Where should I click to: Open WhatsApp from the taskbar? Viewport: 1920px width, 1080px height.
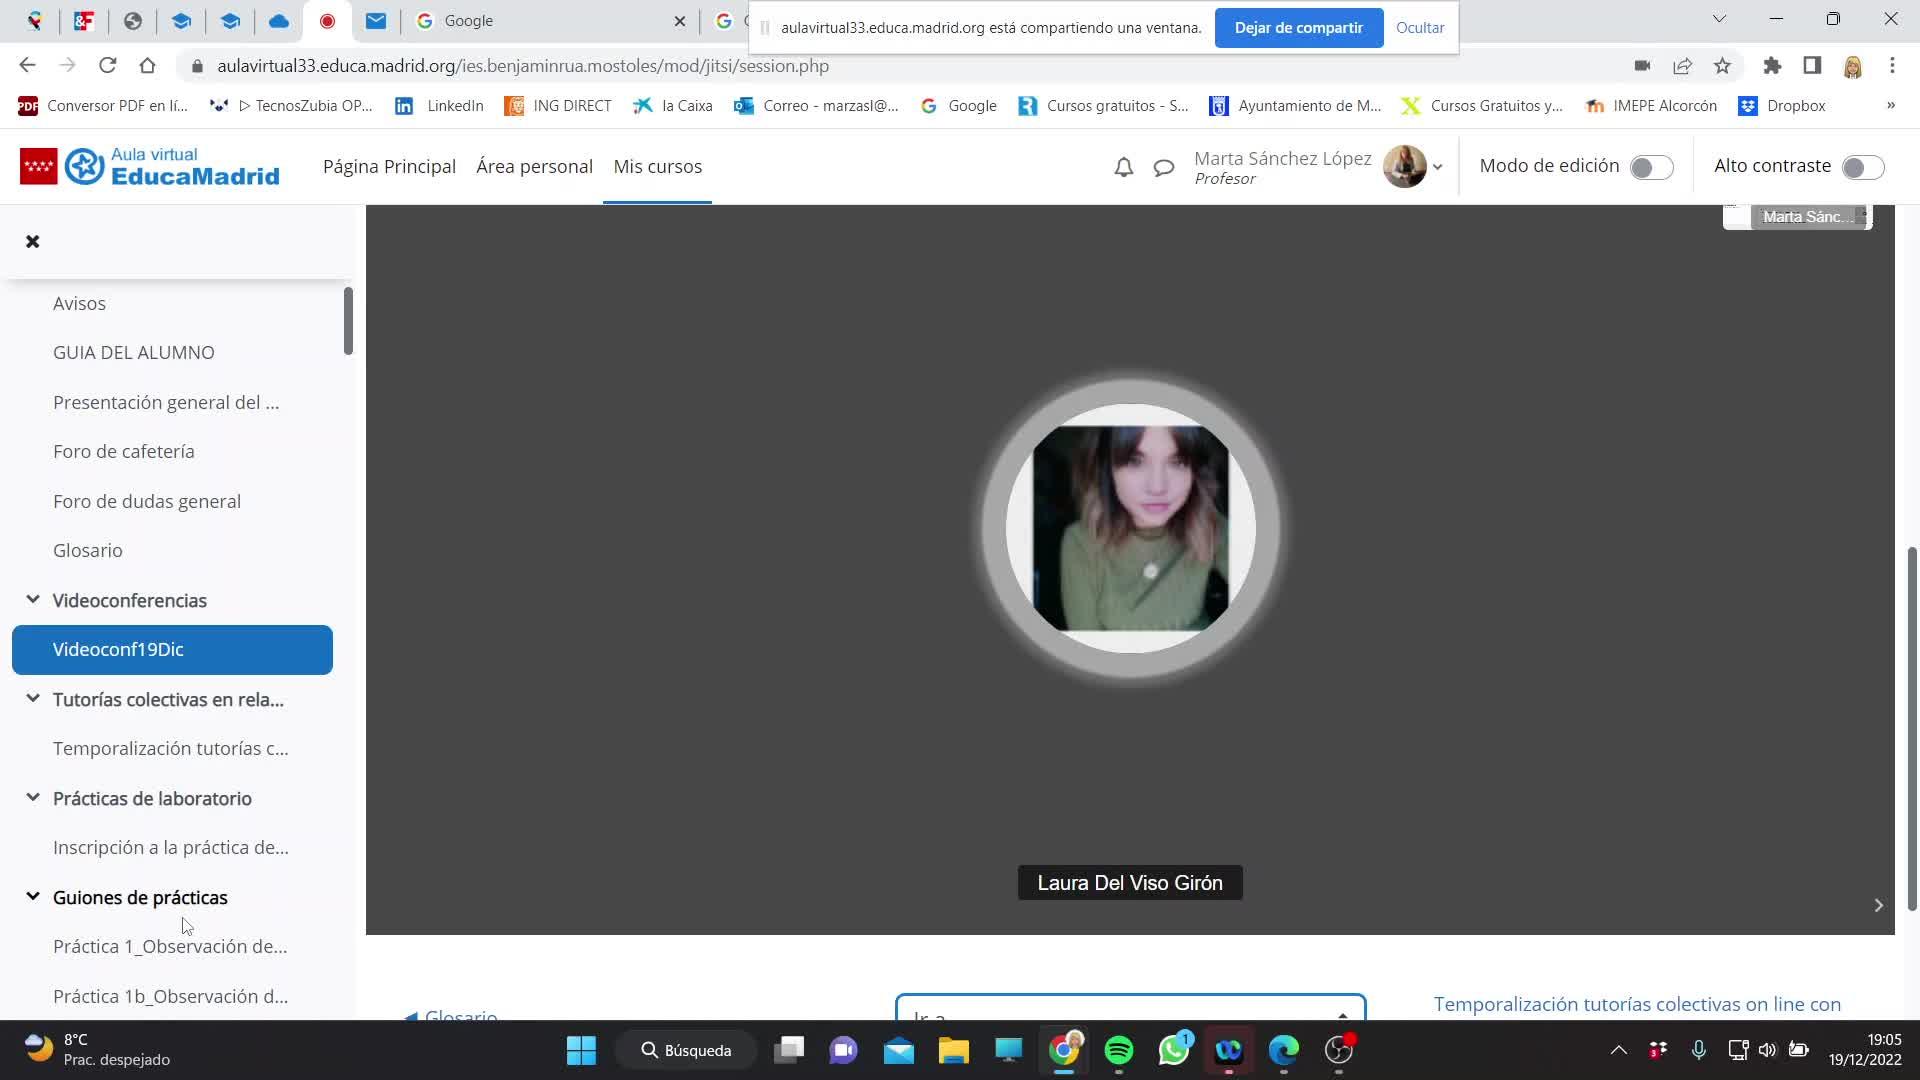point(1173,1050)
